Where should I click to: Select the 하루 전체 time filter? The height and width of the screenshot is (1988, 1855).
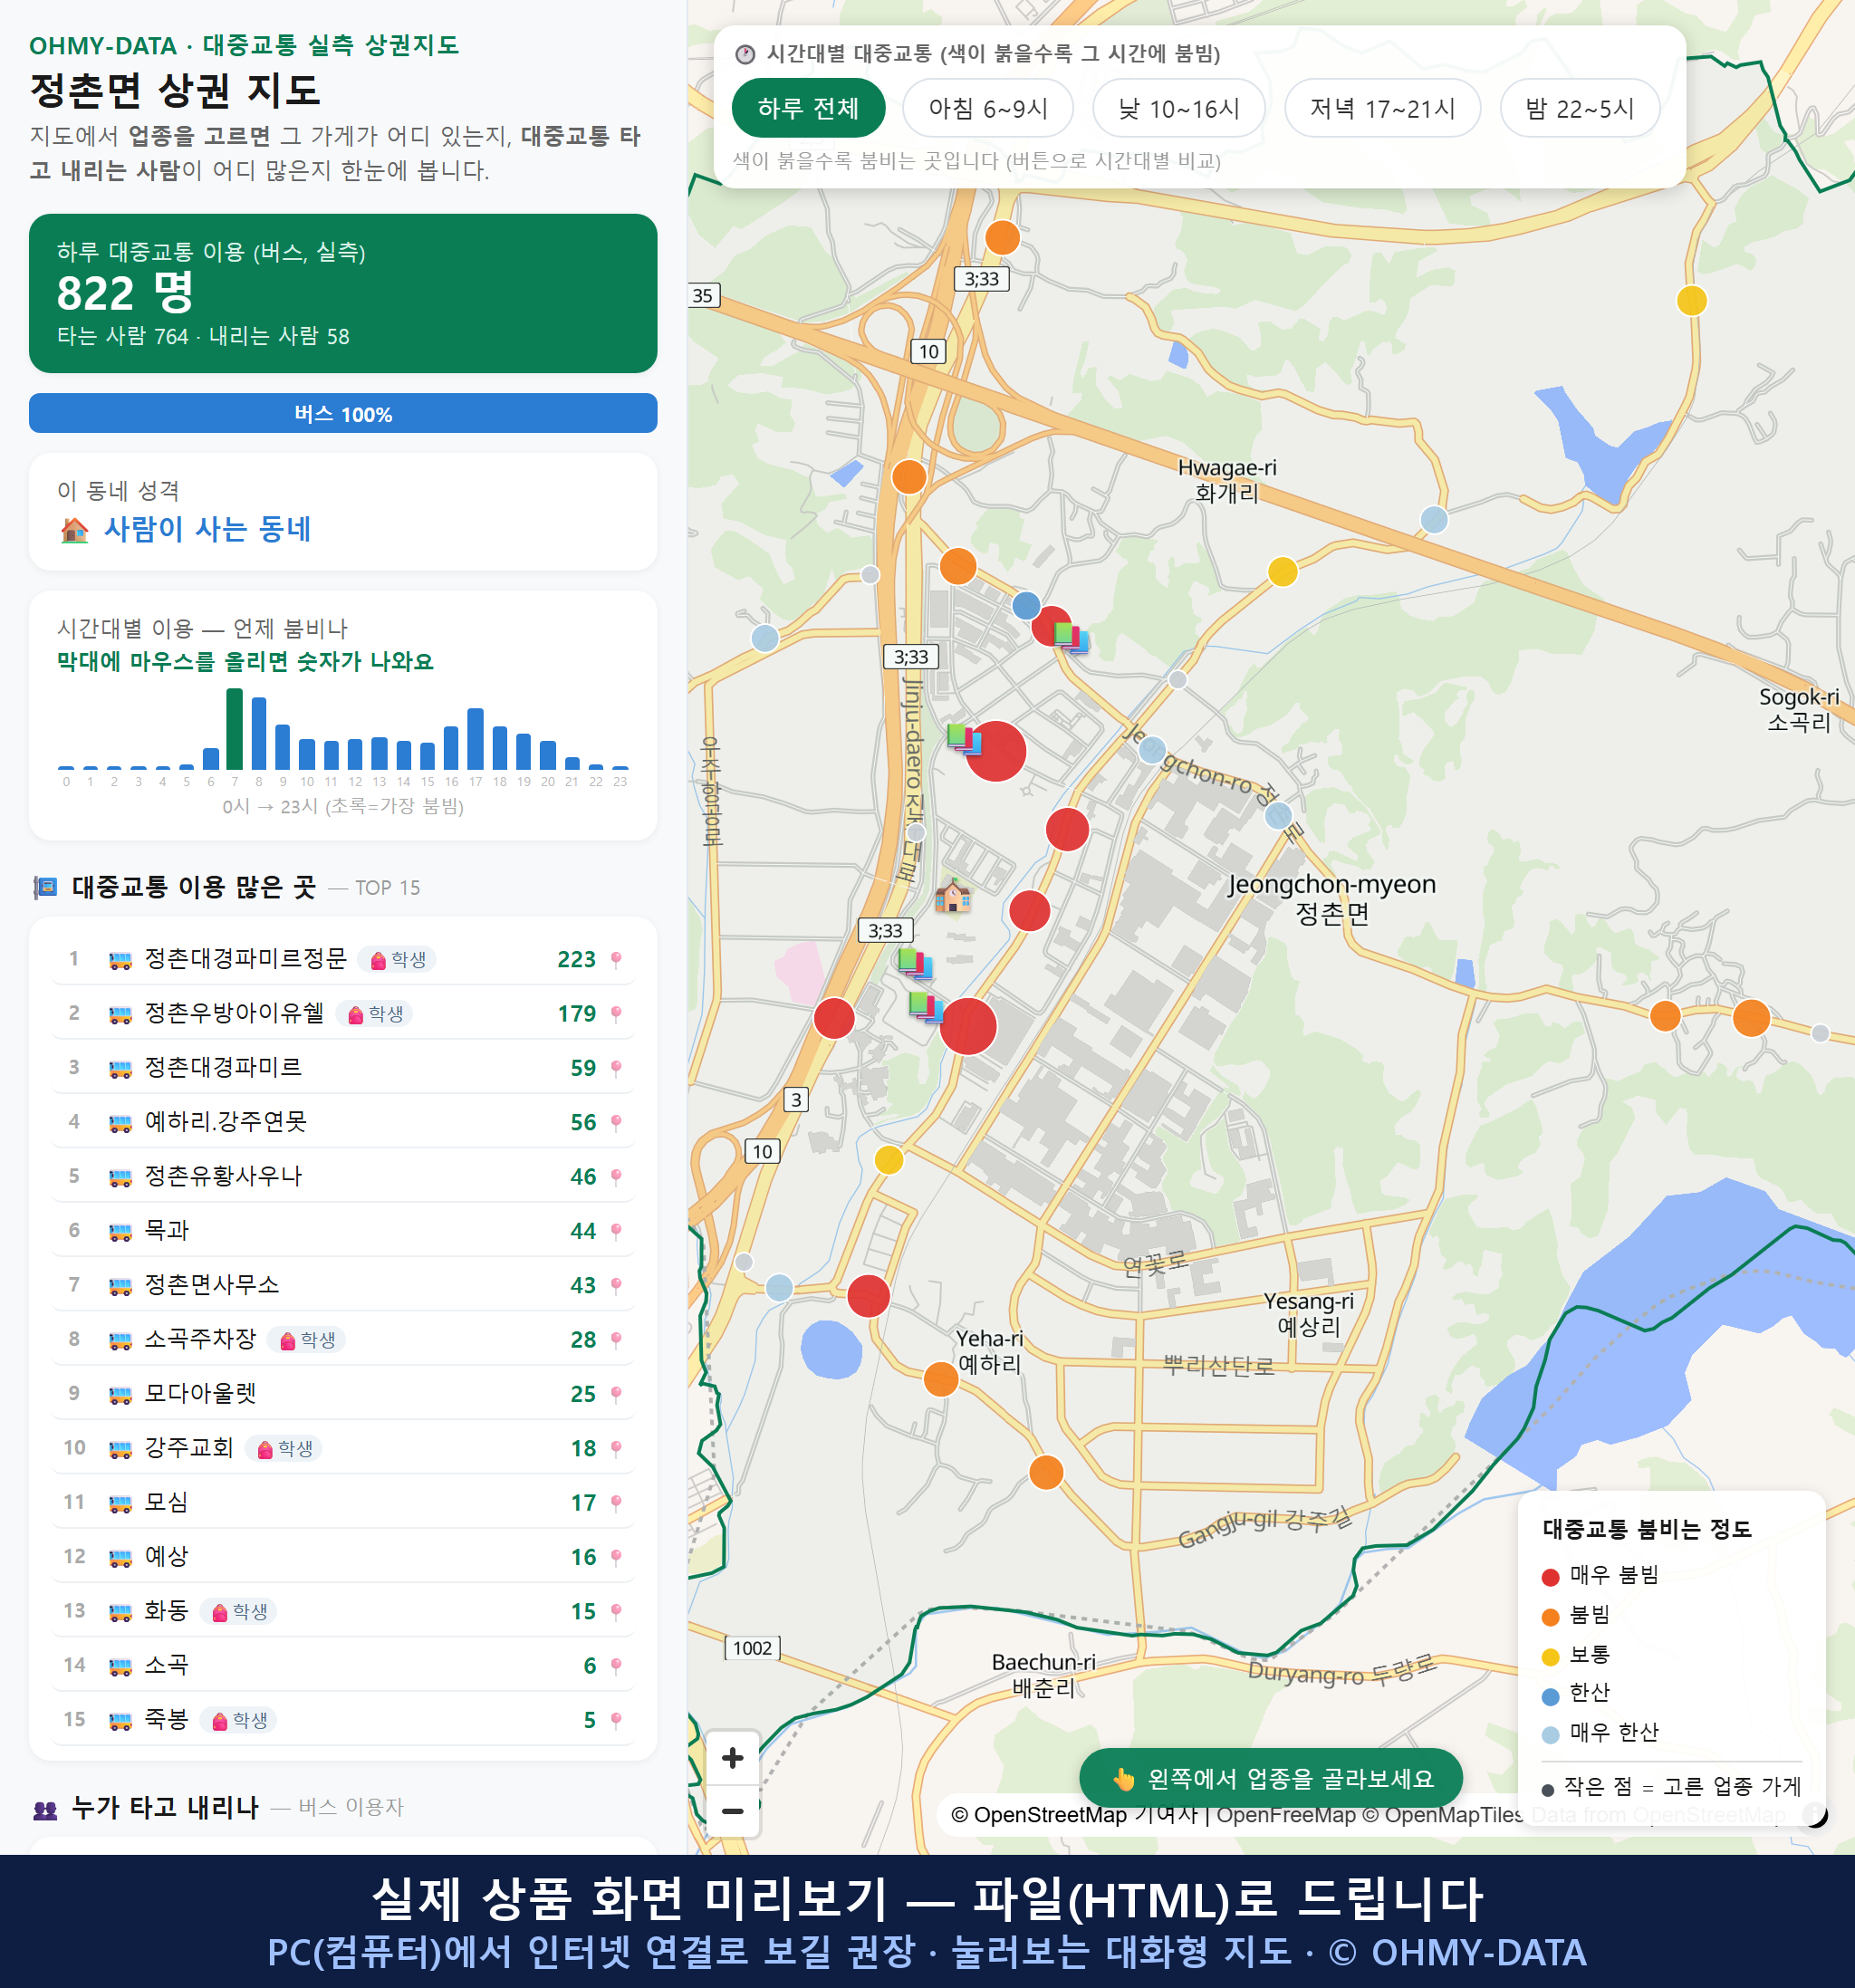(808, 108)
